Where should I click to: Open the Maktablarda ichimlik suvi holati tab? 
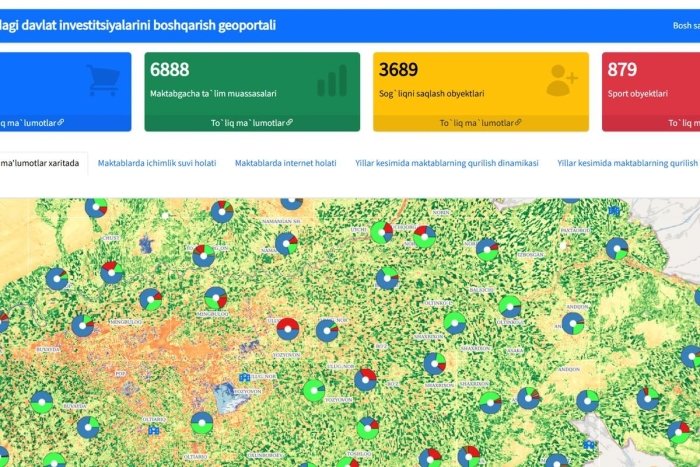point(157,163)
